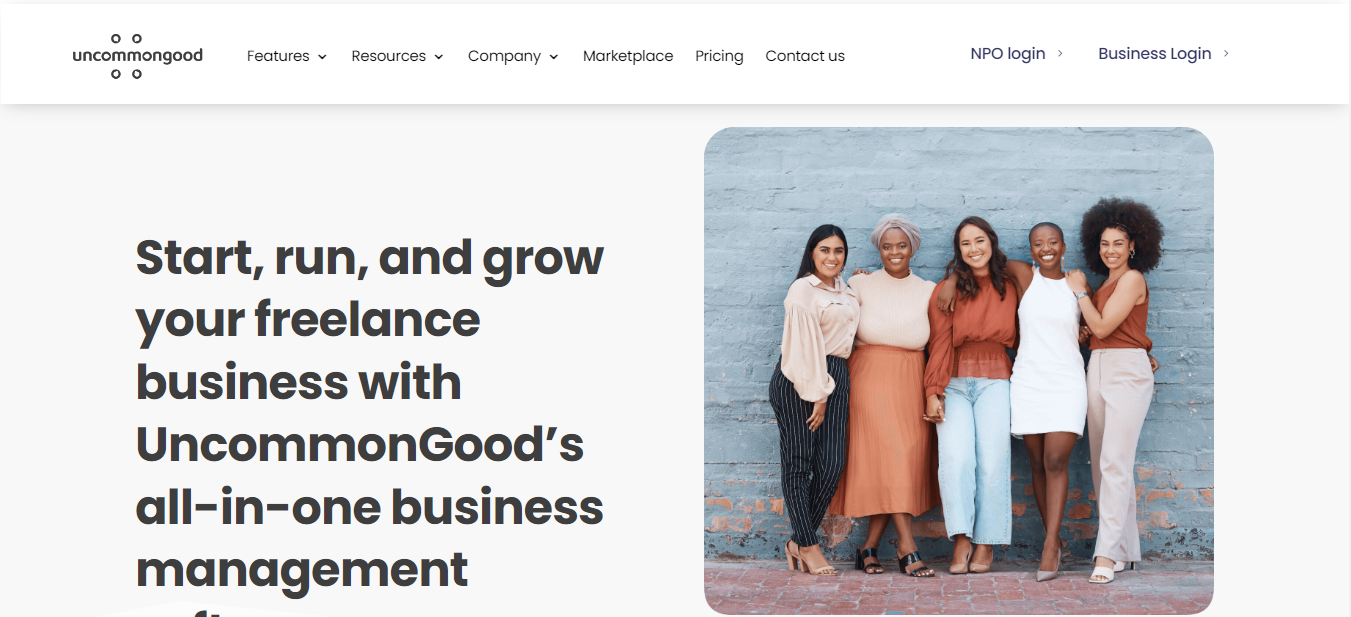The image size is (1351, 617).
Task: Open the Company menu label
Action: pyautogui.click(x=504, y=56)
